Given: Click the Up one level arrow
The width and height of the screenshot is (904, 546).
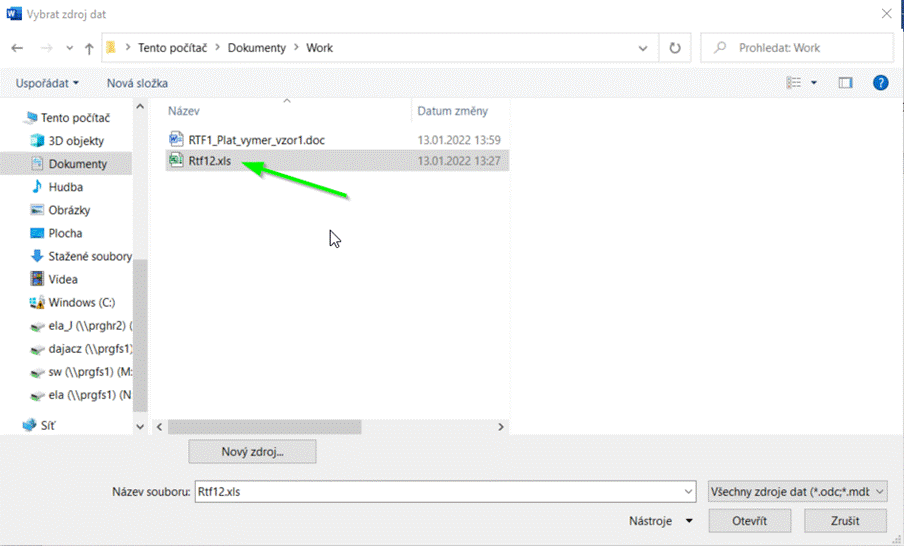Looking at the screenshot, I should [x=89, y=48].
